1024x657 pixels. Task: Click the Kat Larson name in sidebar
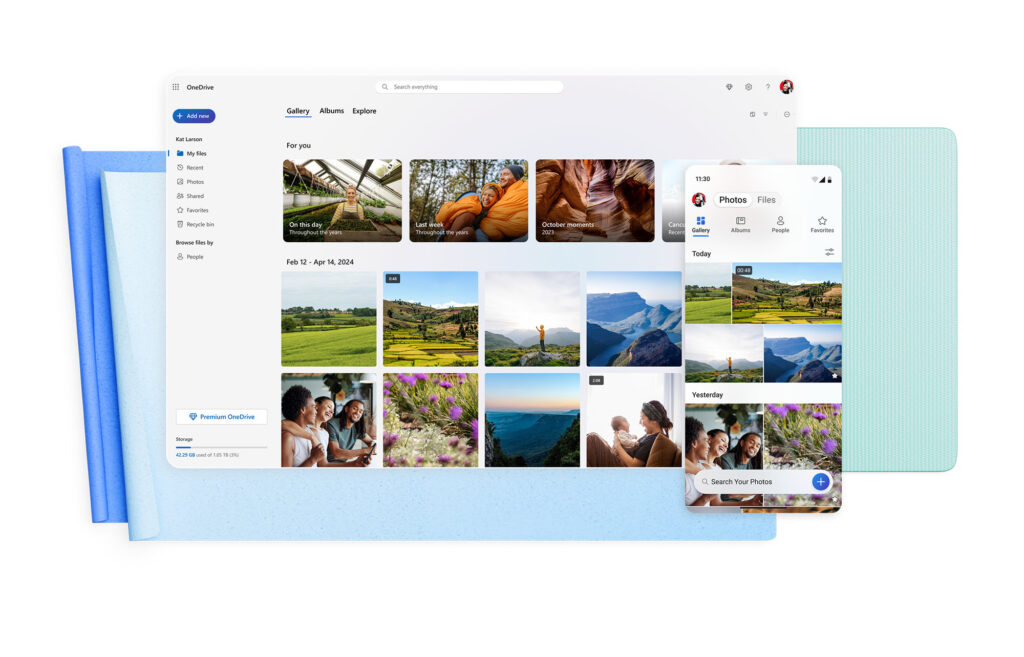pyautogui.click(x=189, y=139)
